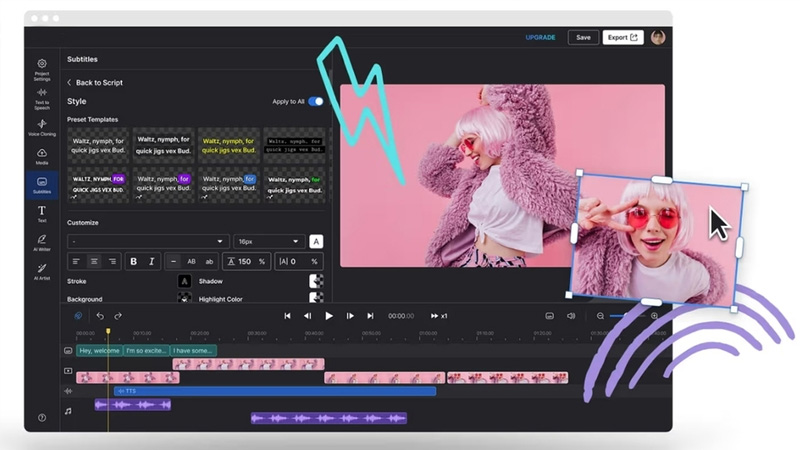Toggle timeline snapping magnet icon
The height and width of the screenshot is (450, 800).
coord(78,316)
